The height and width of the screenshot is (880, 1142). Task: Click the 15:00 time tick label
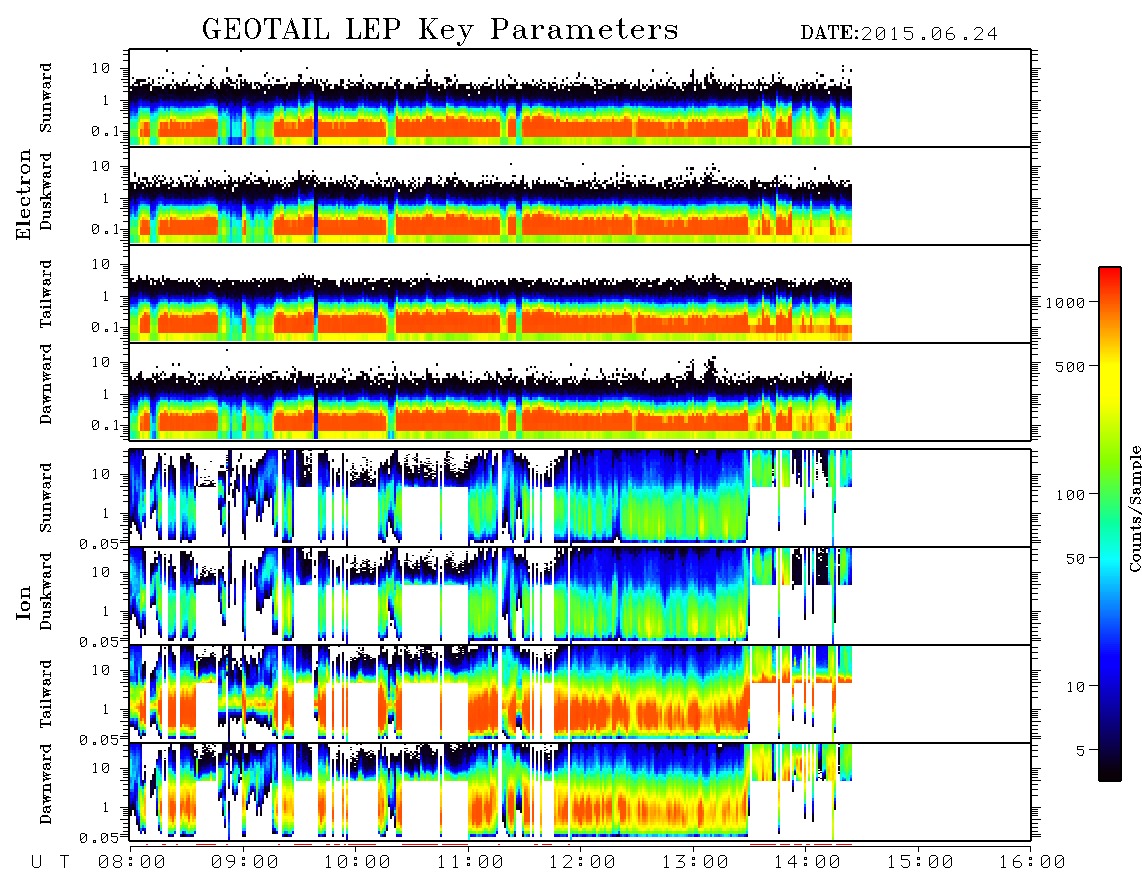[x=920, y=863]
